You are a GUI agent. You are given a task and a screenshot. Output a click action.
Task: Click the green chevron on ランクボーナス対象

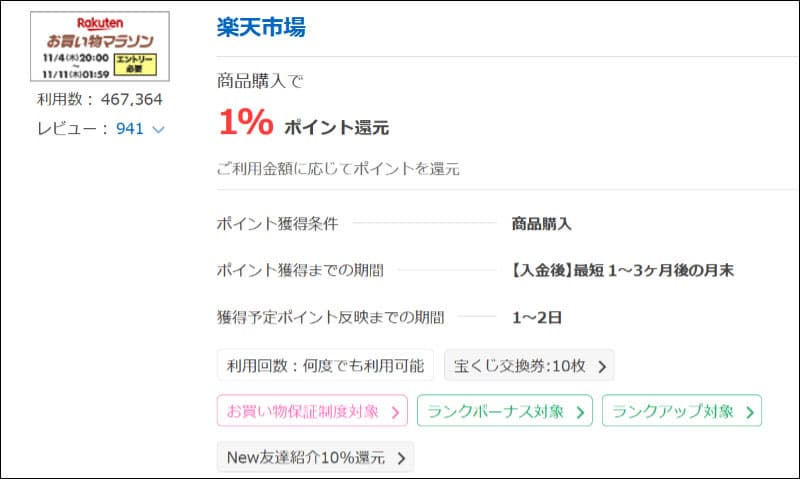tap(580, 412)
